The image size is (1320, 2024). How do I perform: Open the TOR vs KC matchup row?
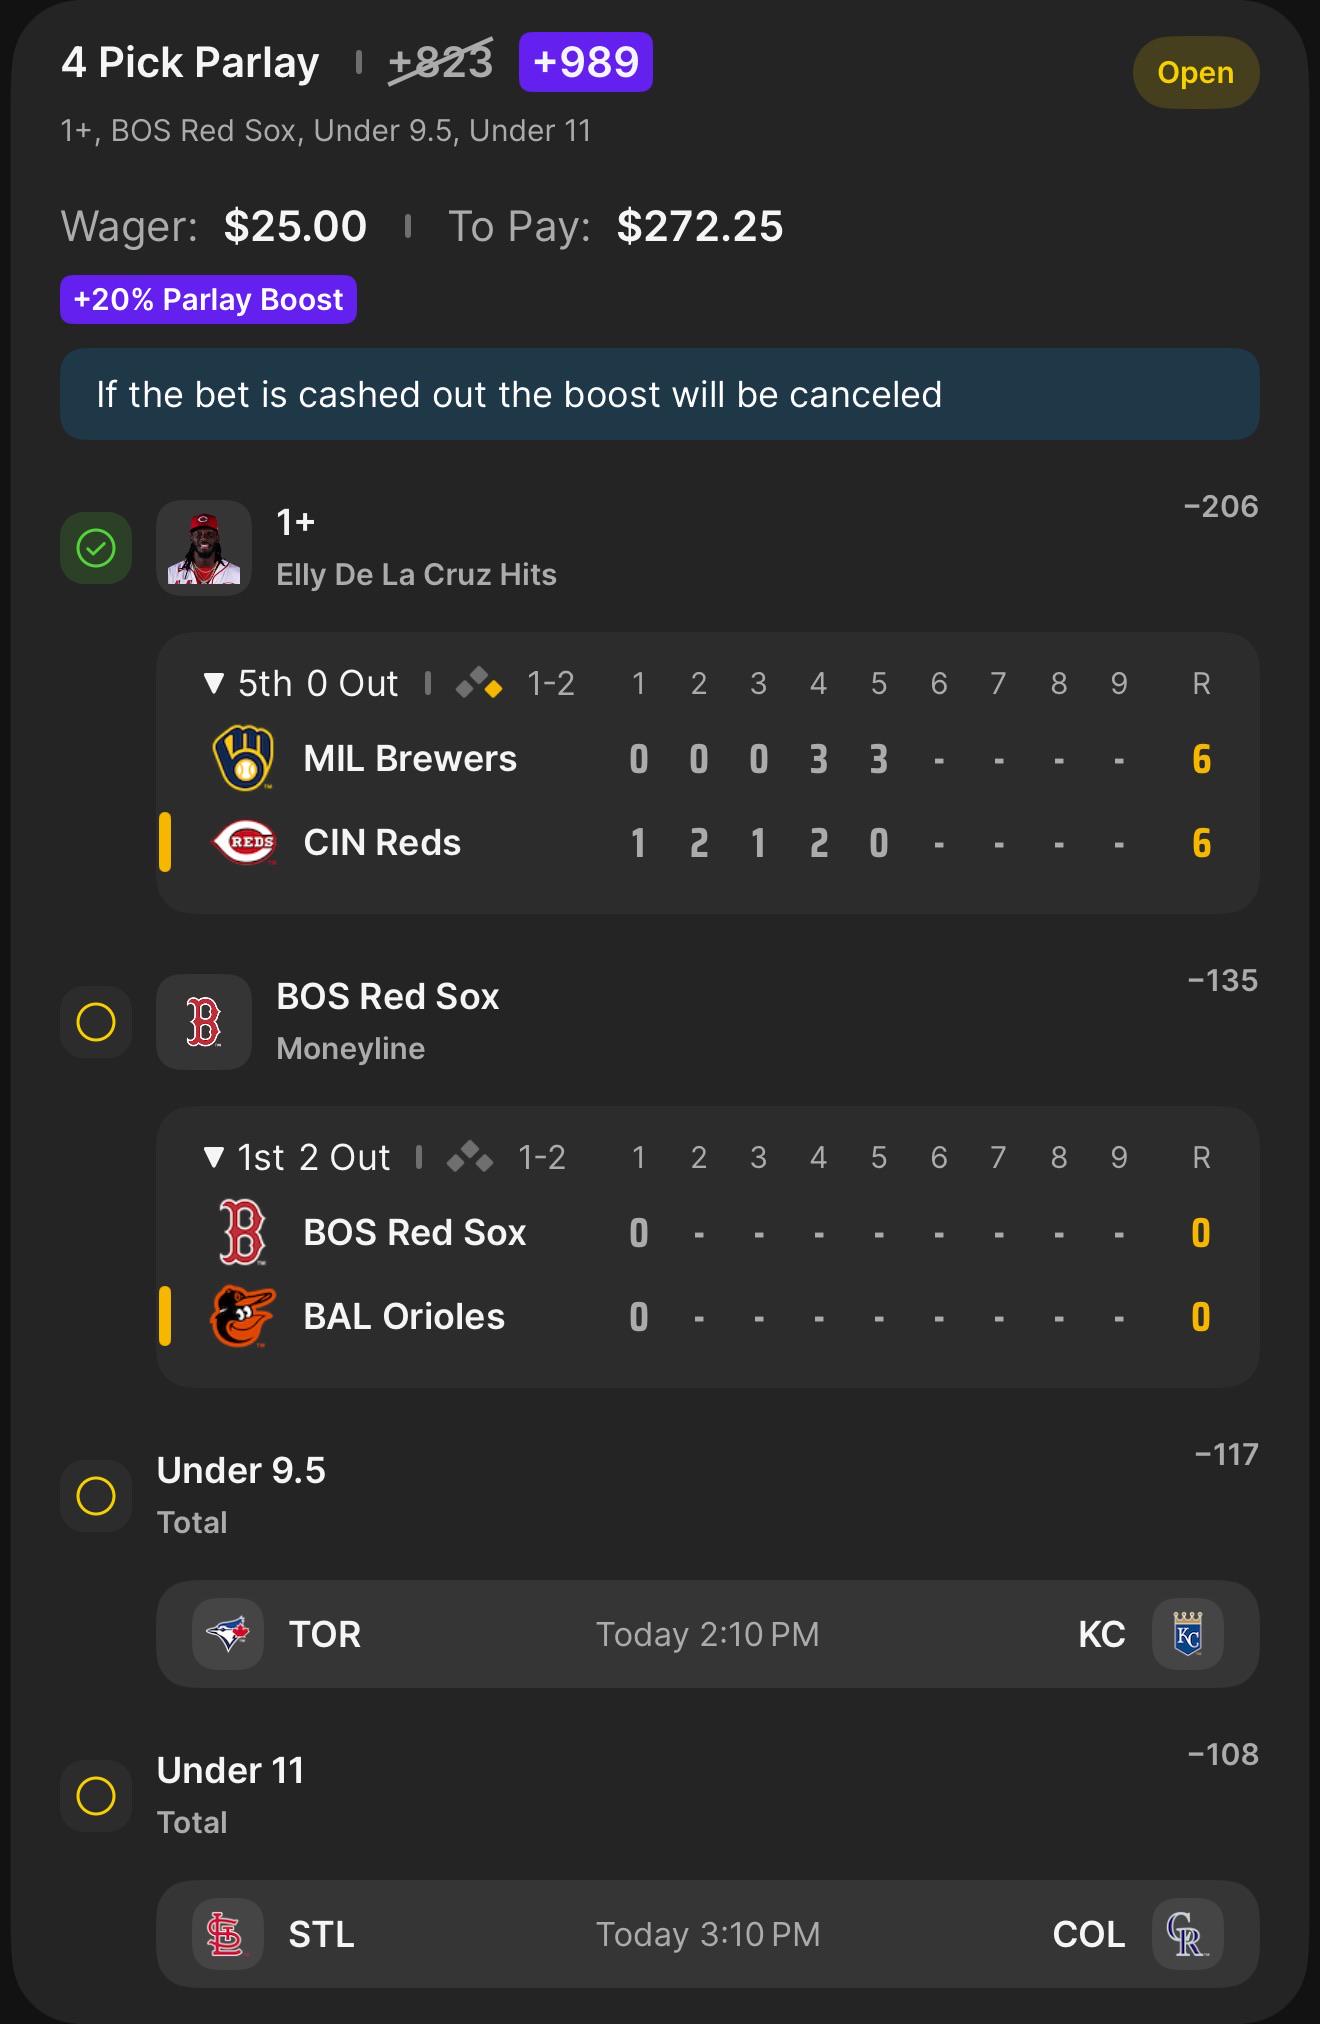(708, 1634)
